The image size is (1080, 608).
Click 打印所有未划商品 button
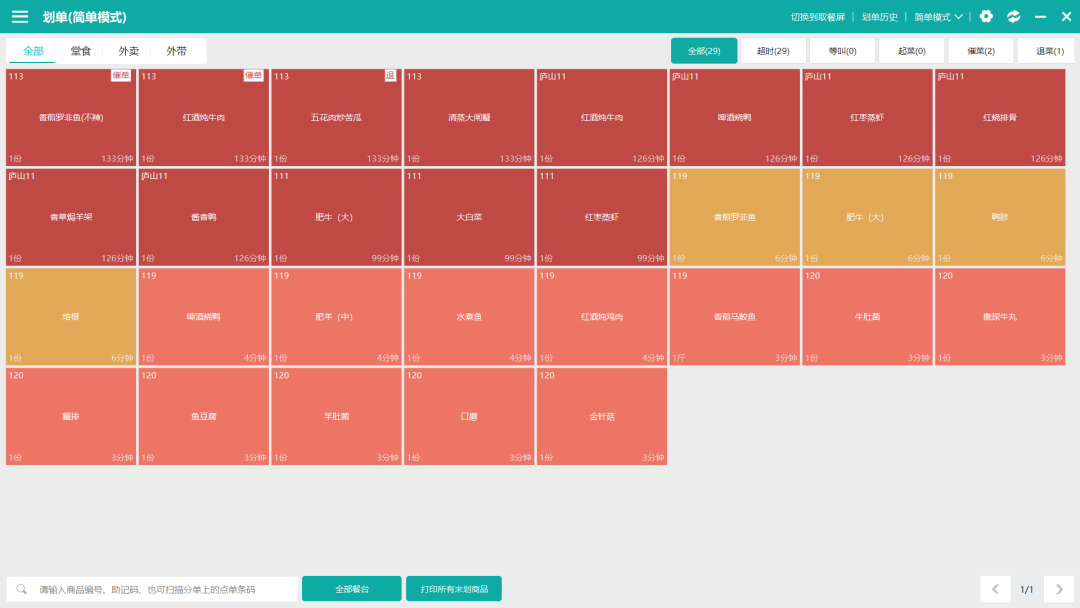[x=453, y=589]
